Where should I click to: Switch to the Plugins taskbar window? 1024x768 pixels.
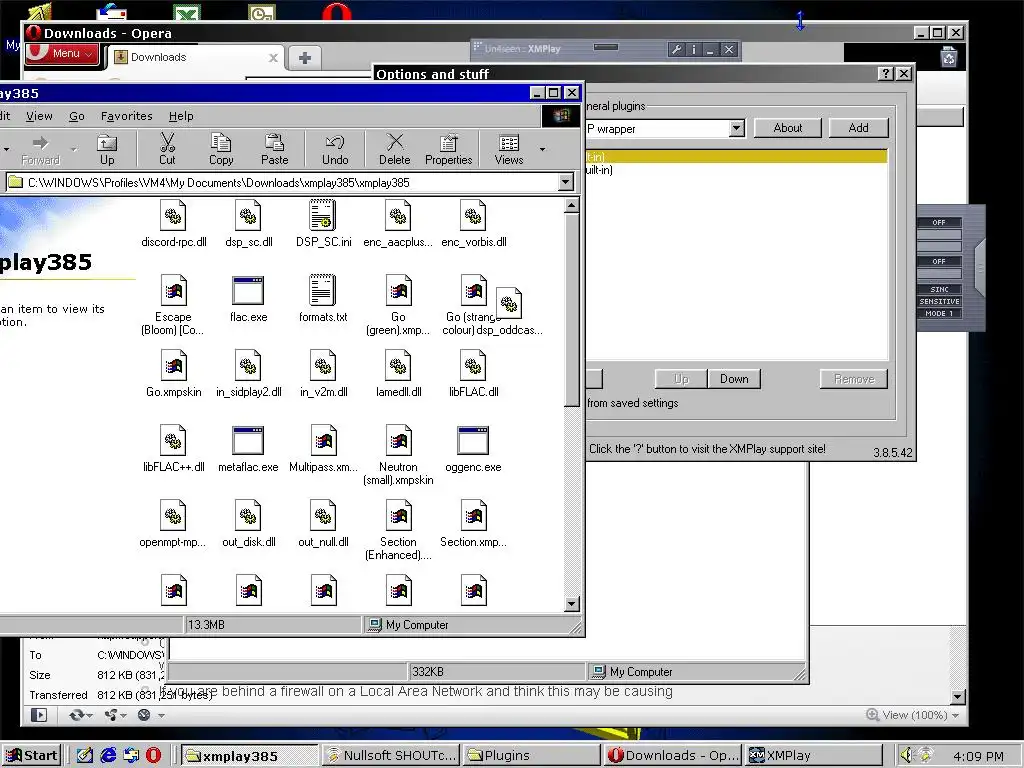point(531,755)
